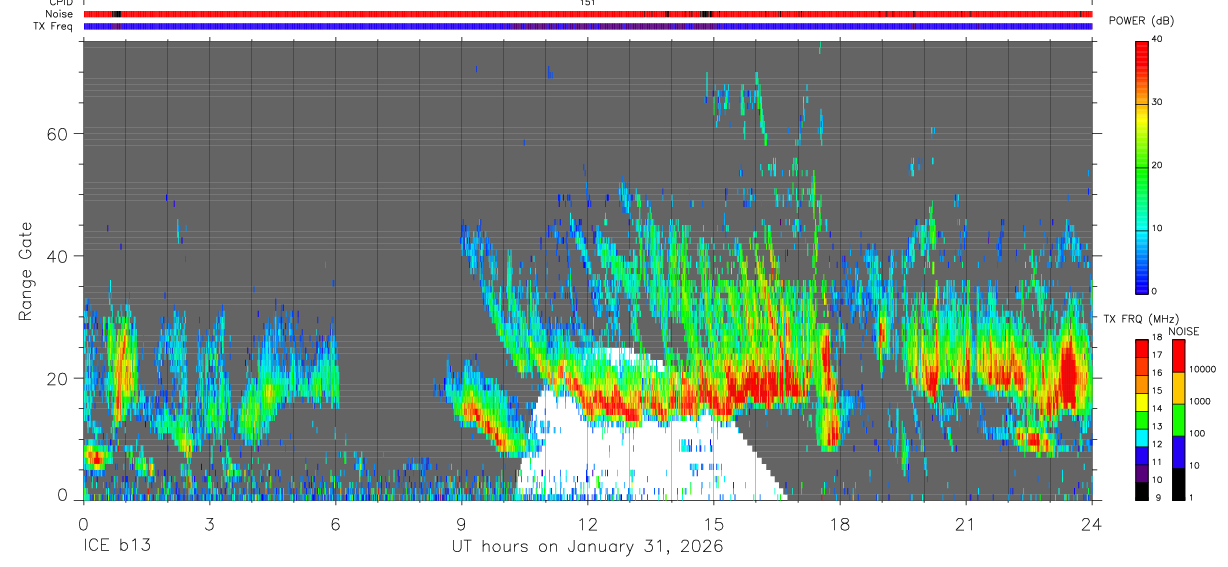Click the 18 tick on the UT hours axis
1228x567 pixels.
click(839, 523)
